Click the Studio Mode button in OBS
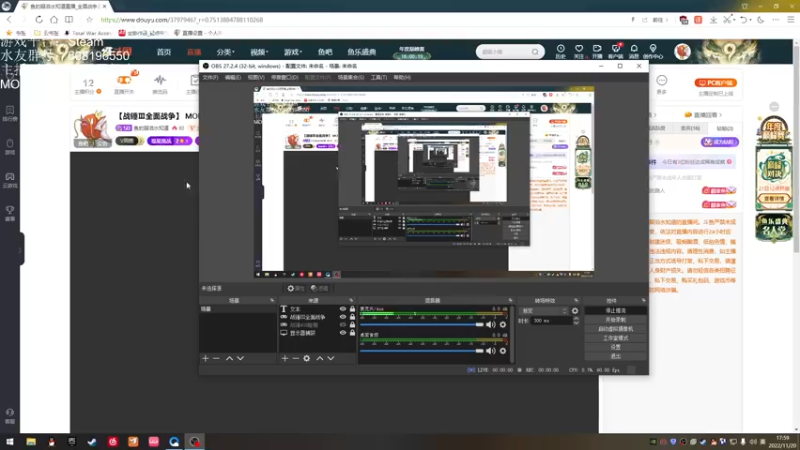 pos(615,338)
